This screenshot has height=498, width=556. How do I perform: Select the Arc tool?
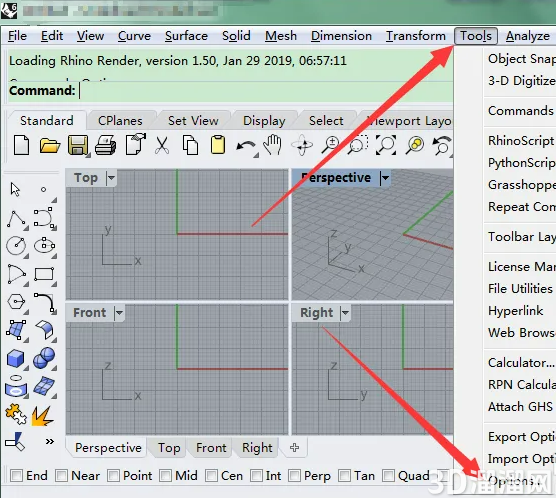(x=16, y=274)
